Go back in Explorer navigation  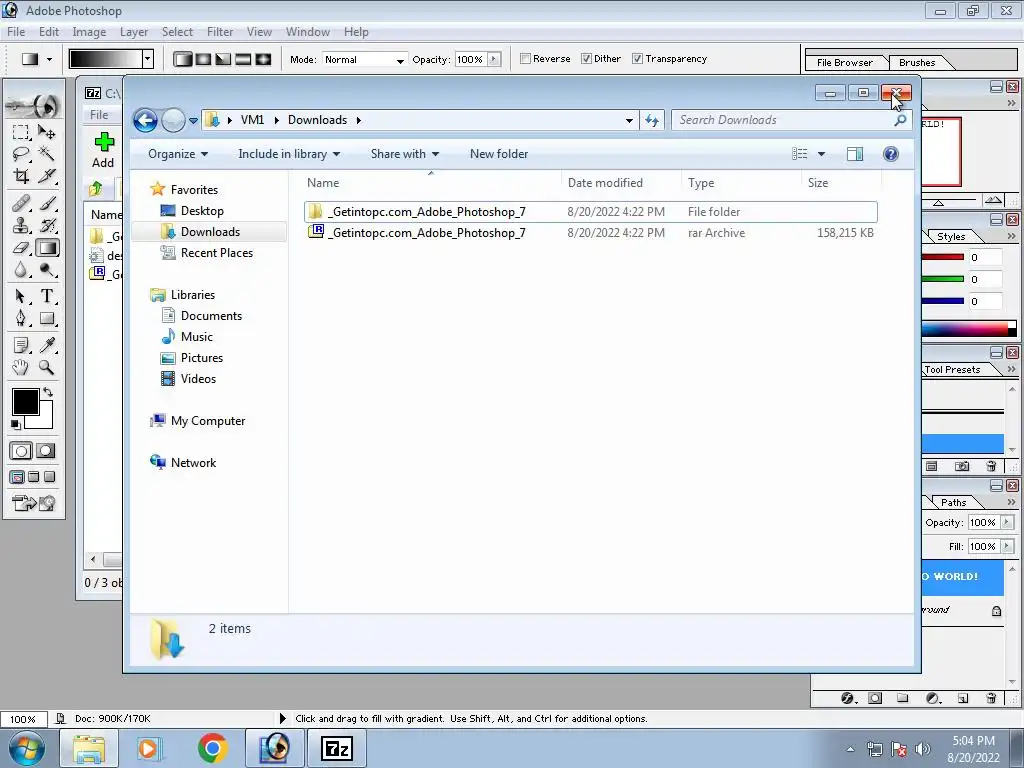(145, 120)
